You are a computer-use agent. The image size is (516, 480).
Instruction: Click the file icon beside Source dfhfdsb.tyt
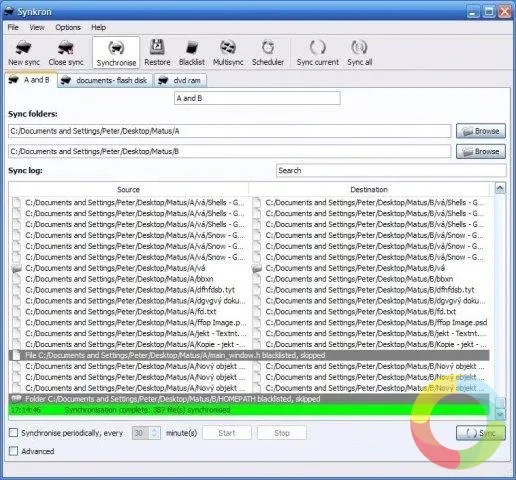[16, 290]
